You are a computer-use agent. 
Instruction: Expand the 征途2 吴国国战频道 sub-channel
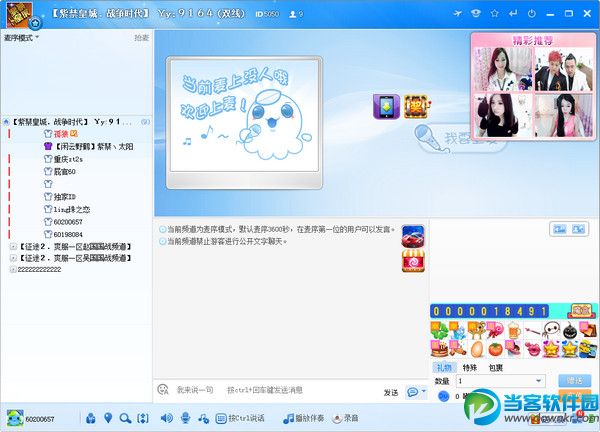pos(13,258)
